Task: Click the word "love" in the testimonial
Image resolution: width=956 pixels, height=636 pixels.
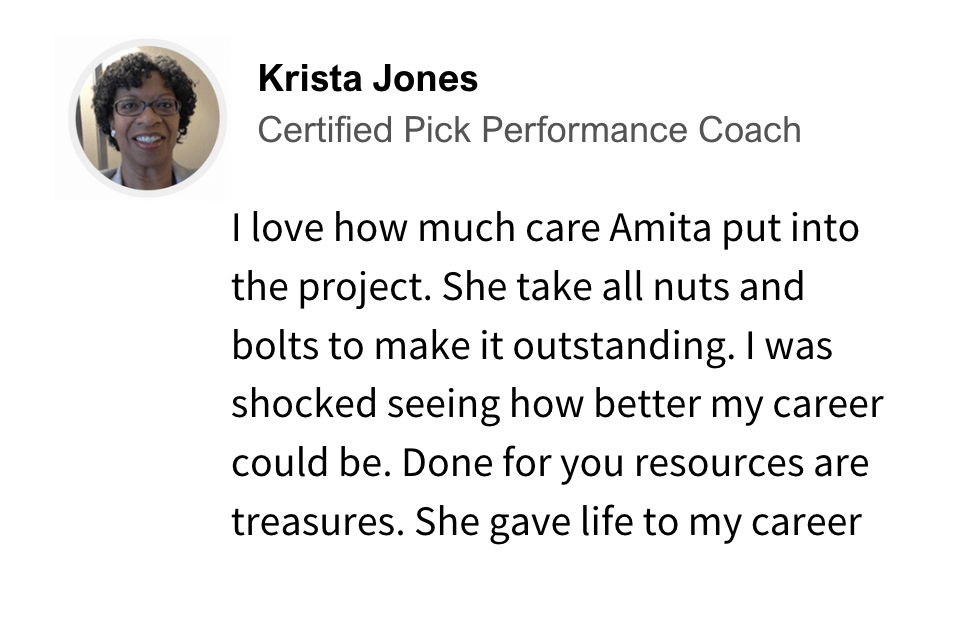Action: [x=287, y=228]
